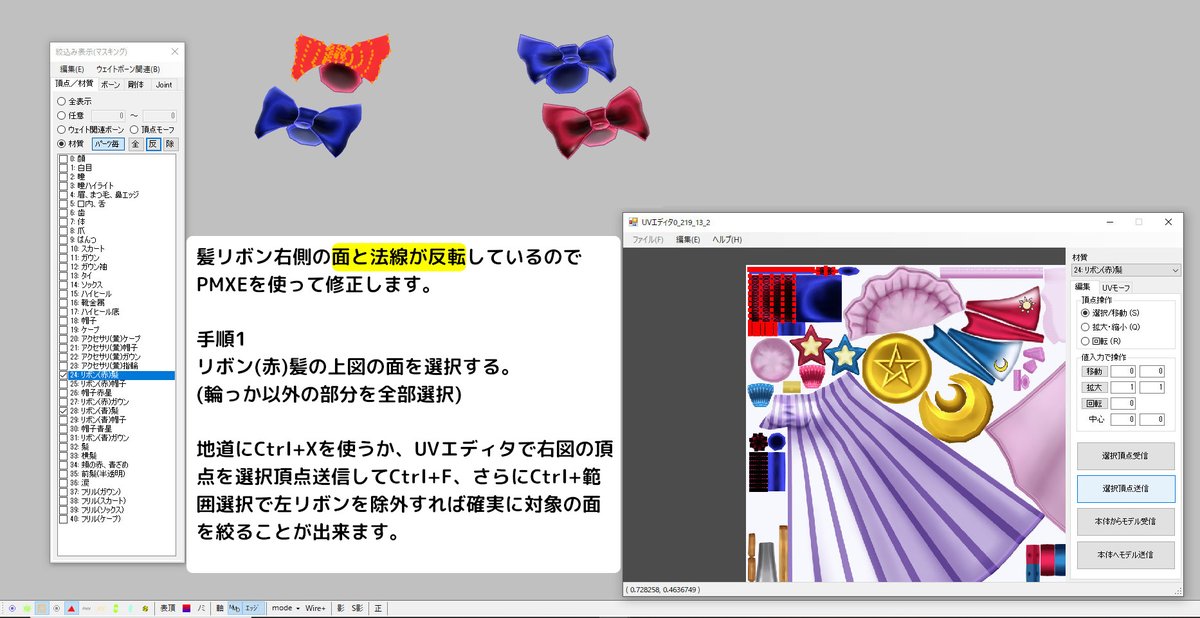Toggle the highlighted beige square icon in bottom toolbar
1200x618 pixels.
42,608
